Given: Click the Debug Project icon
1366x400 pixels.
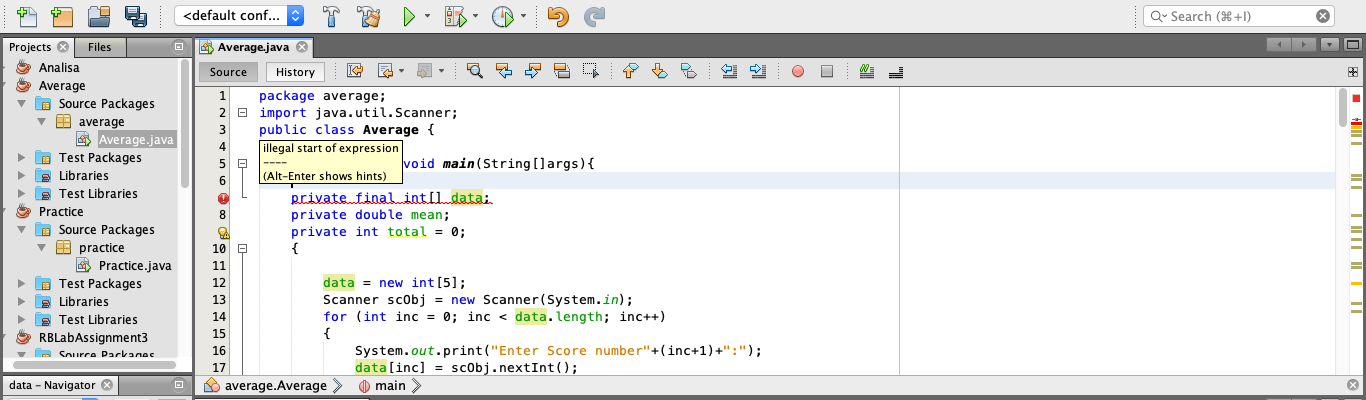Looking at the screenshot, I should 455,16.
